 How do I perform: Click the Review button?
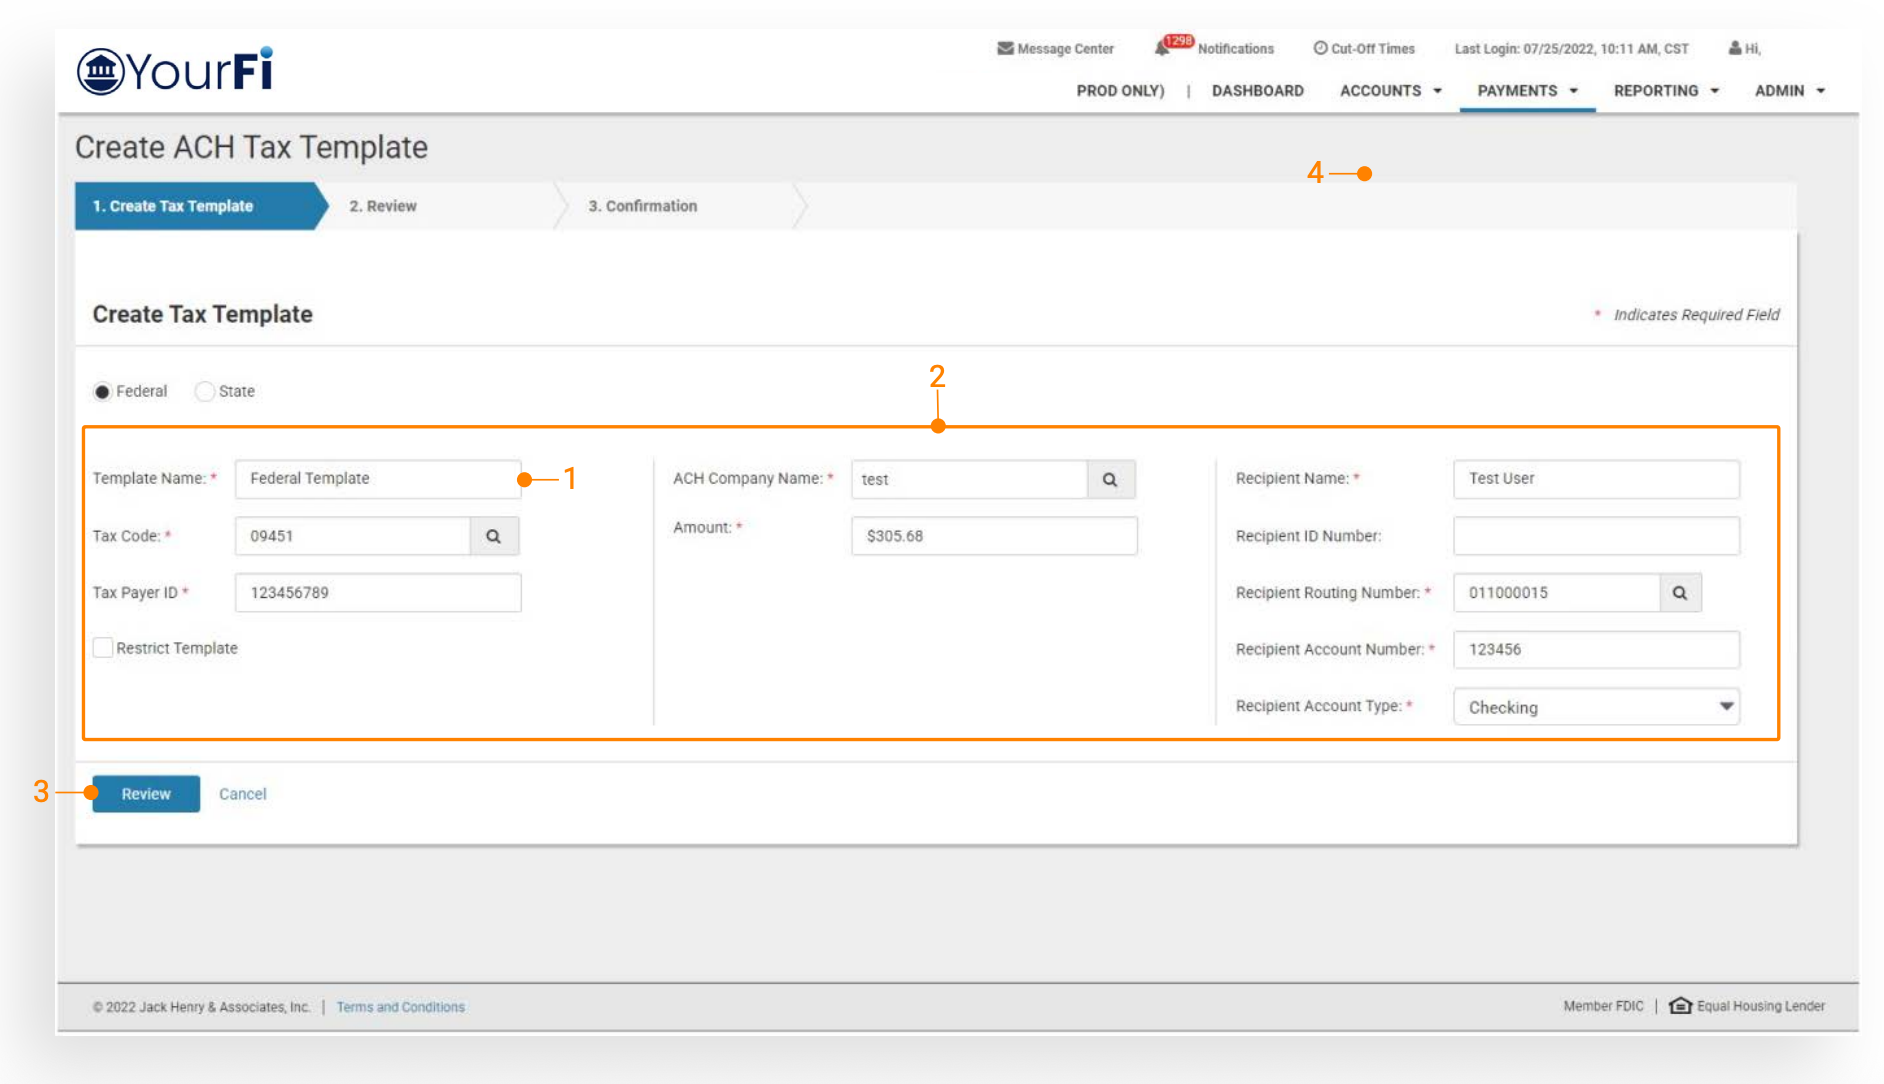(146, 794)
